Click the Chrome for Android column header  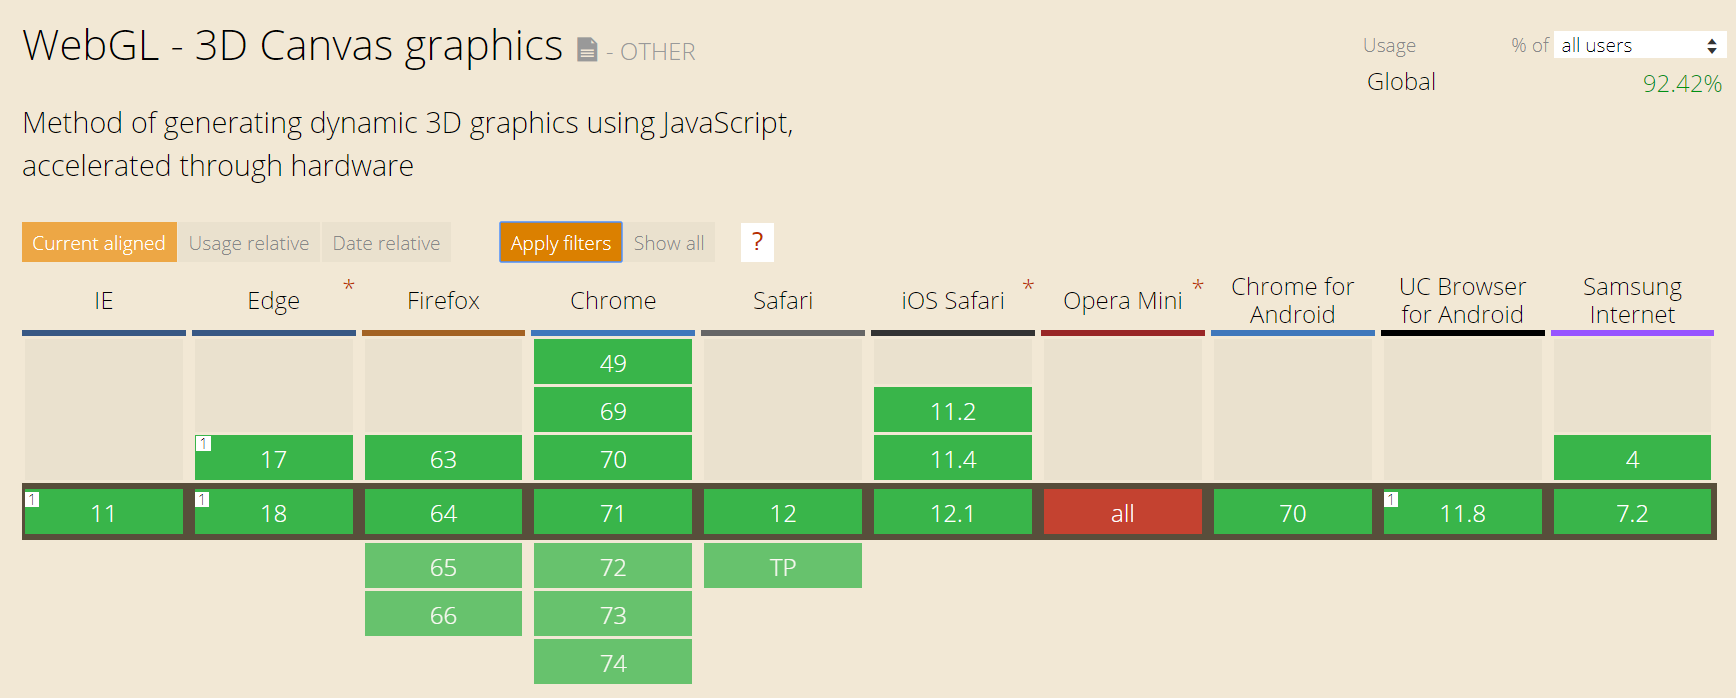click(1293, 301)
